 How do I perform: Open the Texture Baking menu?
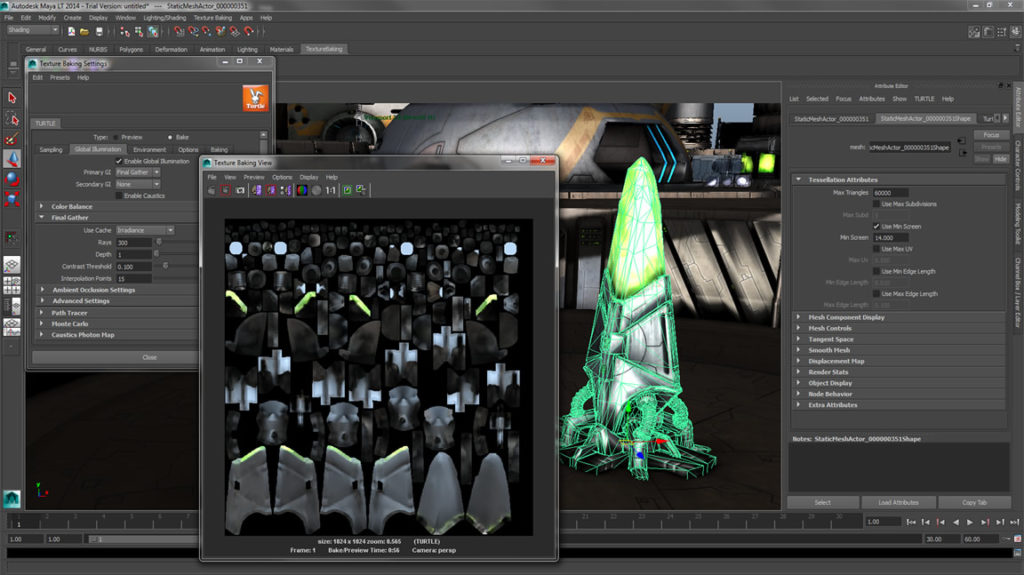tap(212, 18)
